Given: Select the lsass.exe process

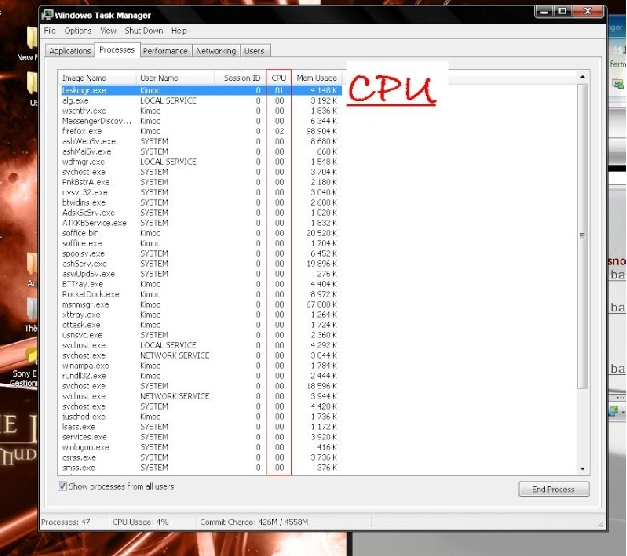Looking at the screenshot, I should [200, 427].
